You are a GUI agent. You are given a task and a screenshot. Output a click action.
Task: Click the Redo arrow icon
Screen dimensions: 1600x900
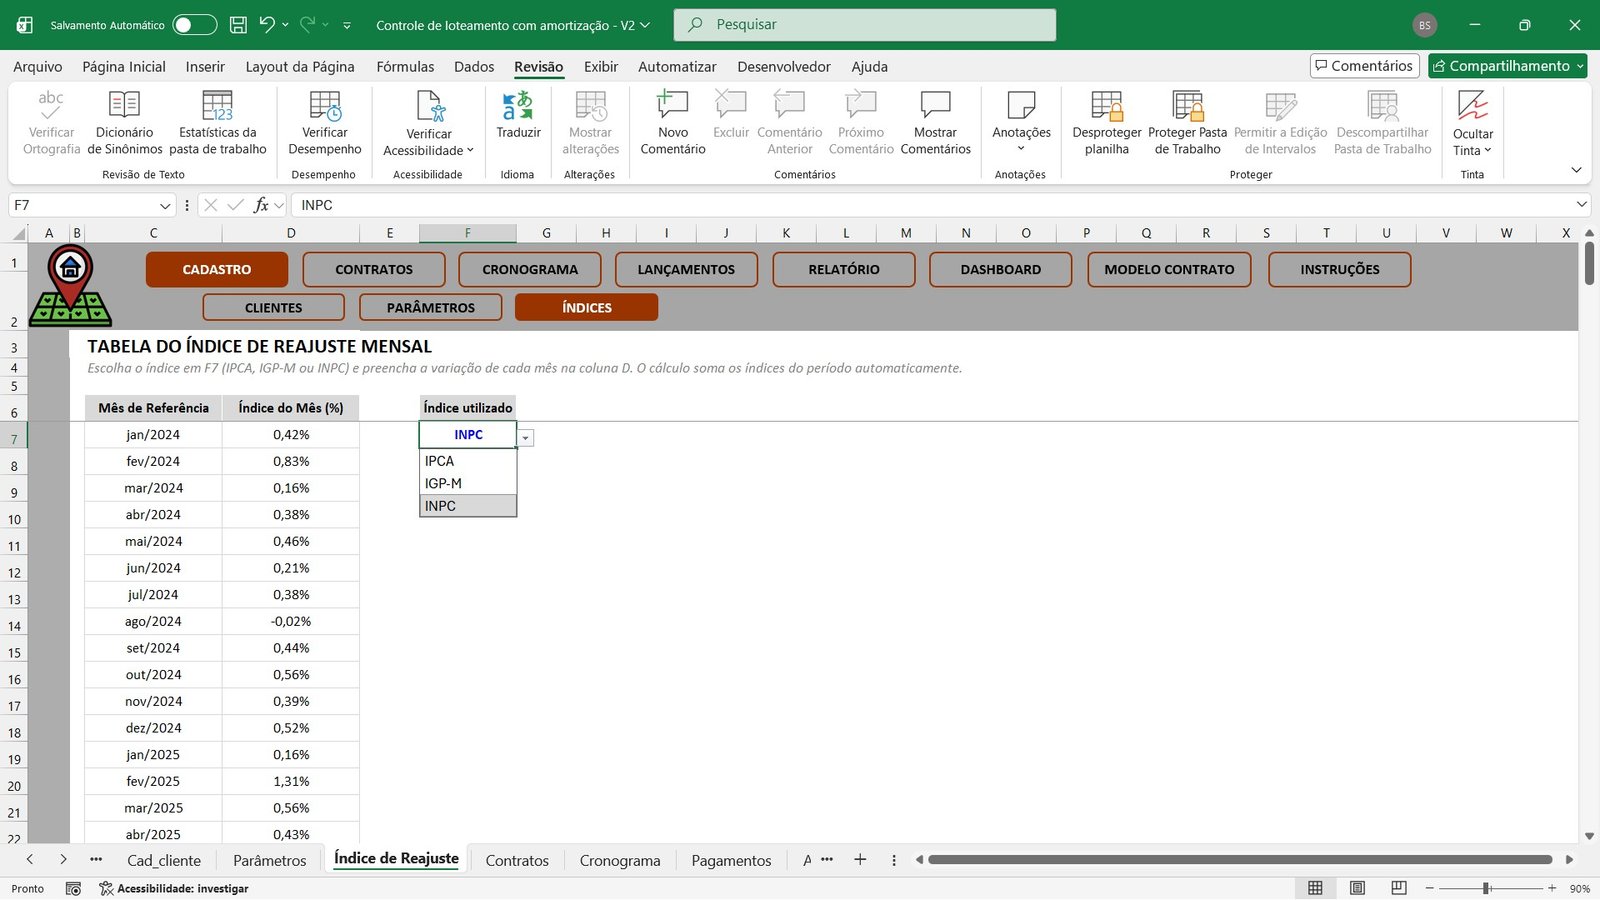point(308,24)
